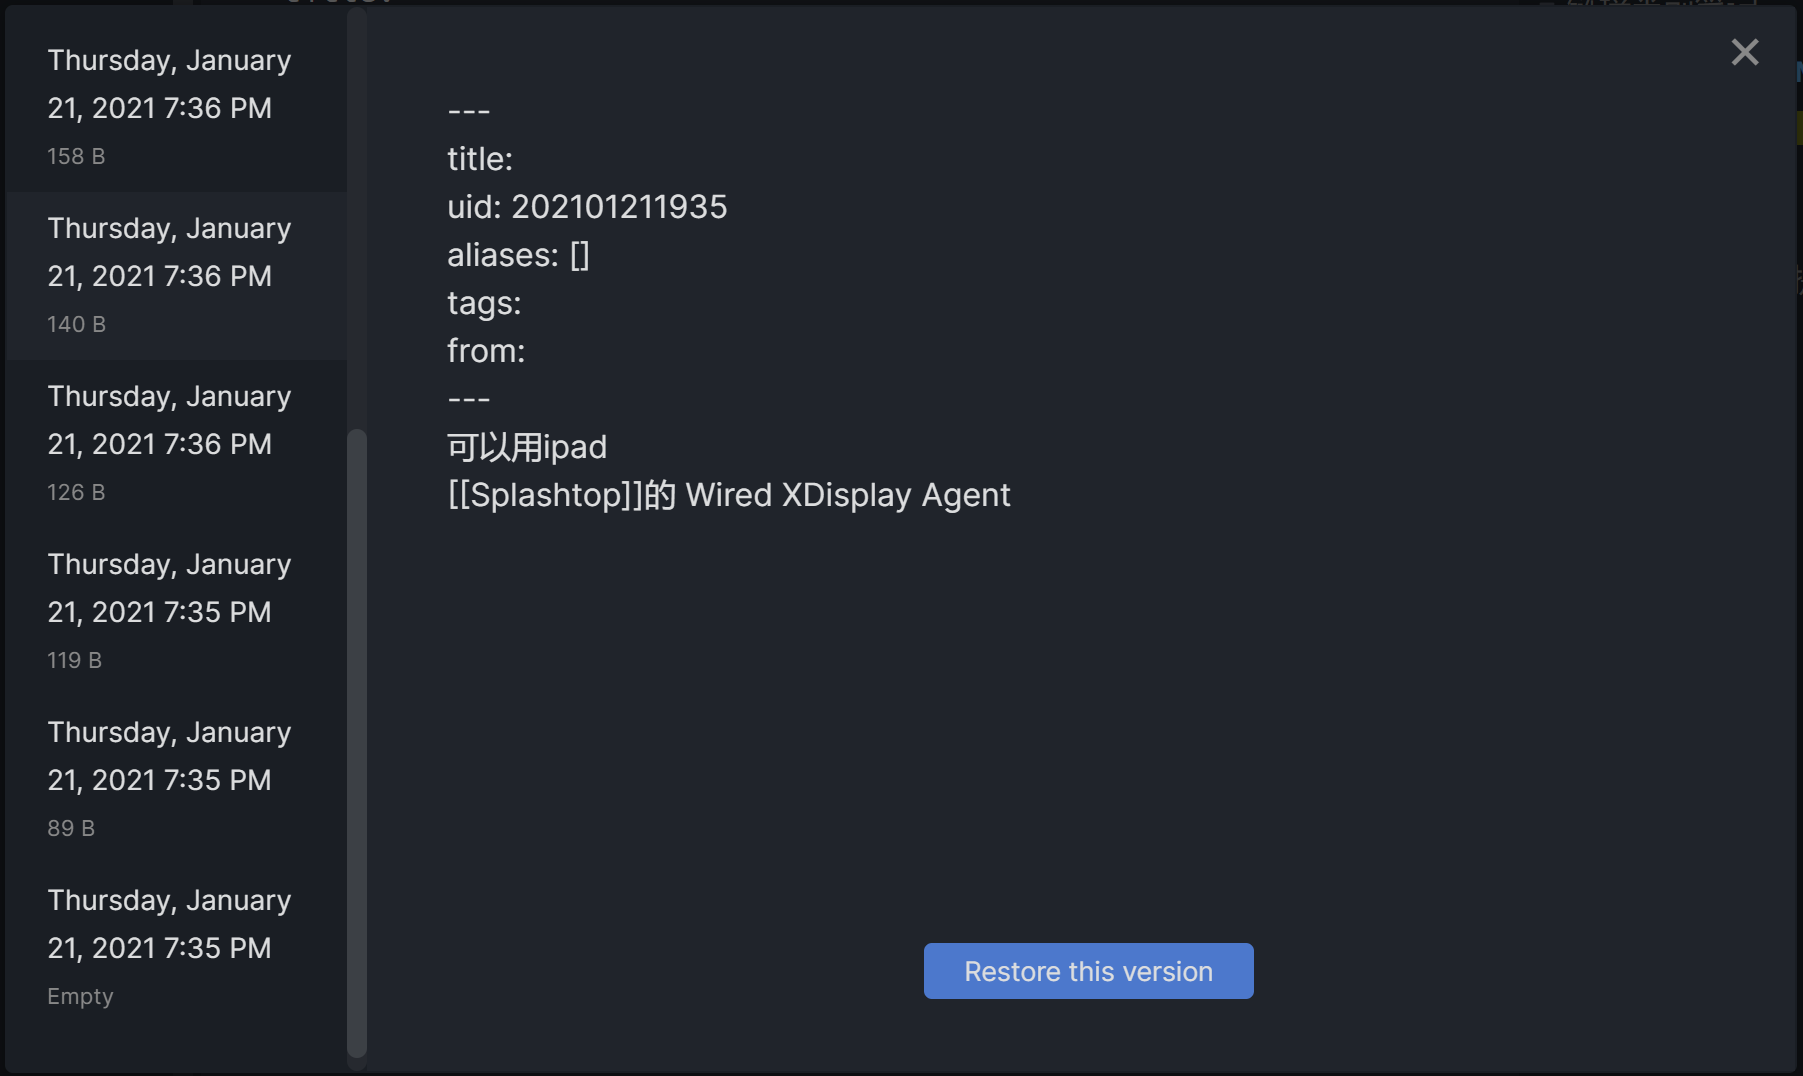Click the version list scrollbar

[356, 740]
